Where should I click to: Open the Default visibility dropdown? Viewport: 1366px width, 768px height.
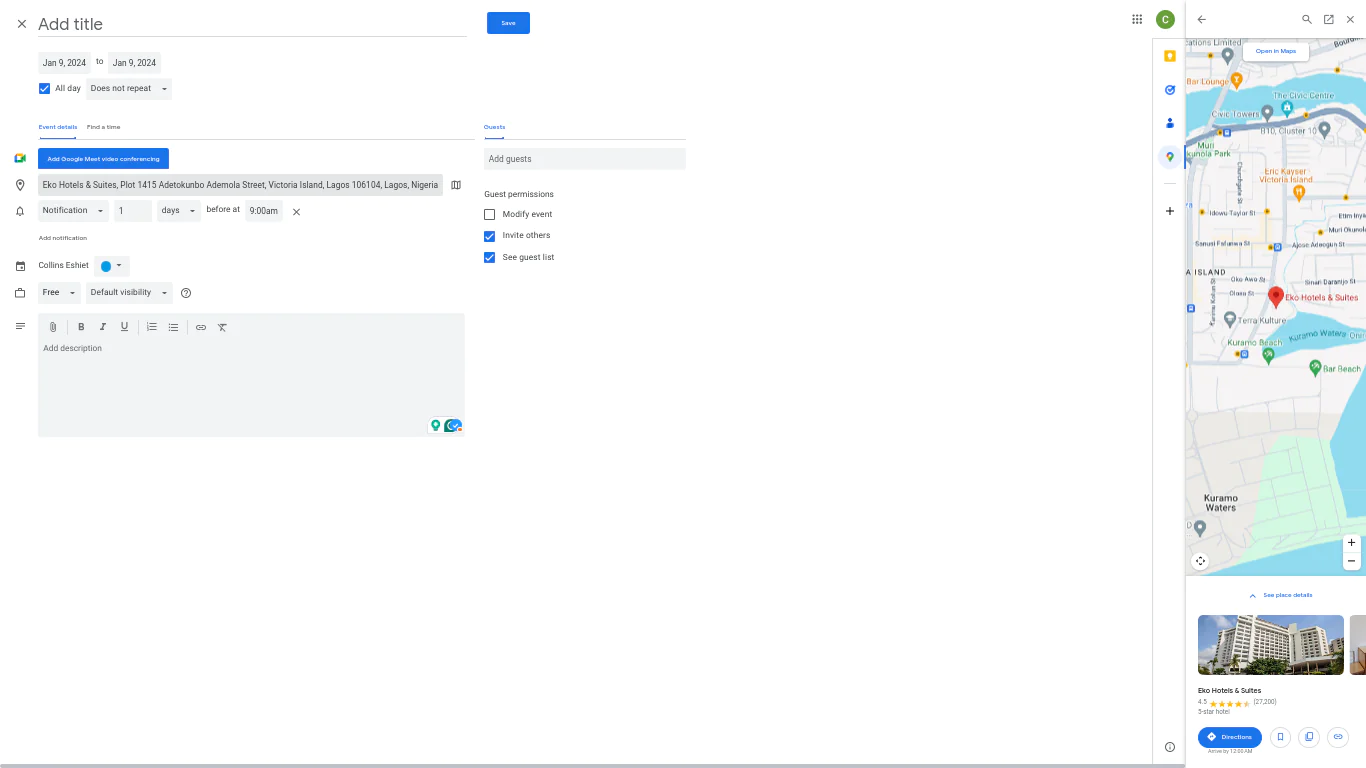tap(129, 293)
